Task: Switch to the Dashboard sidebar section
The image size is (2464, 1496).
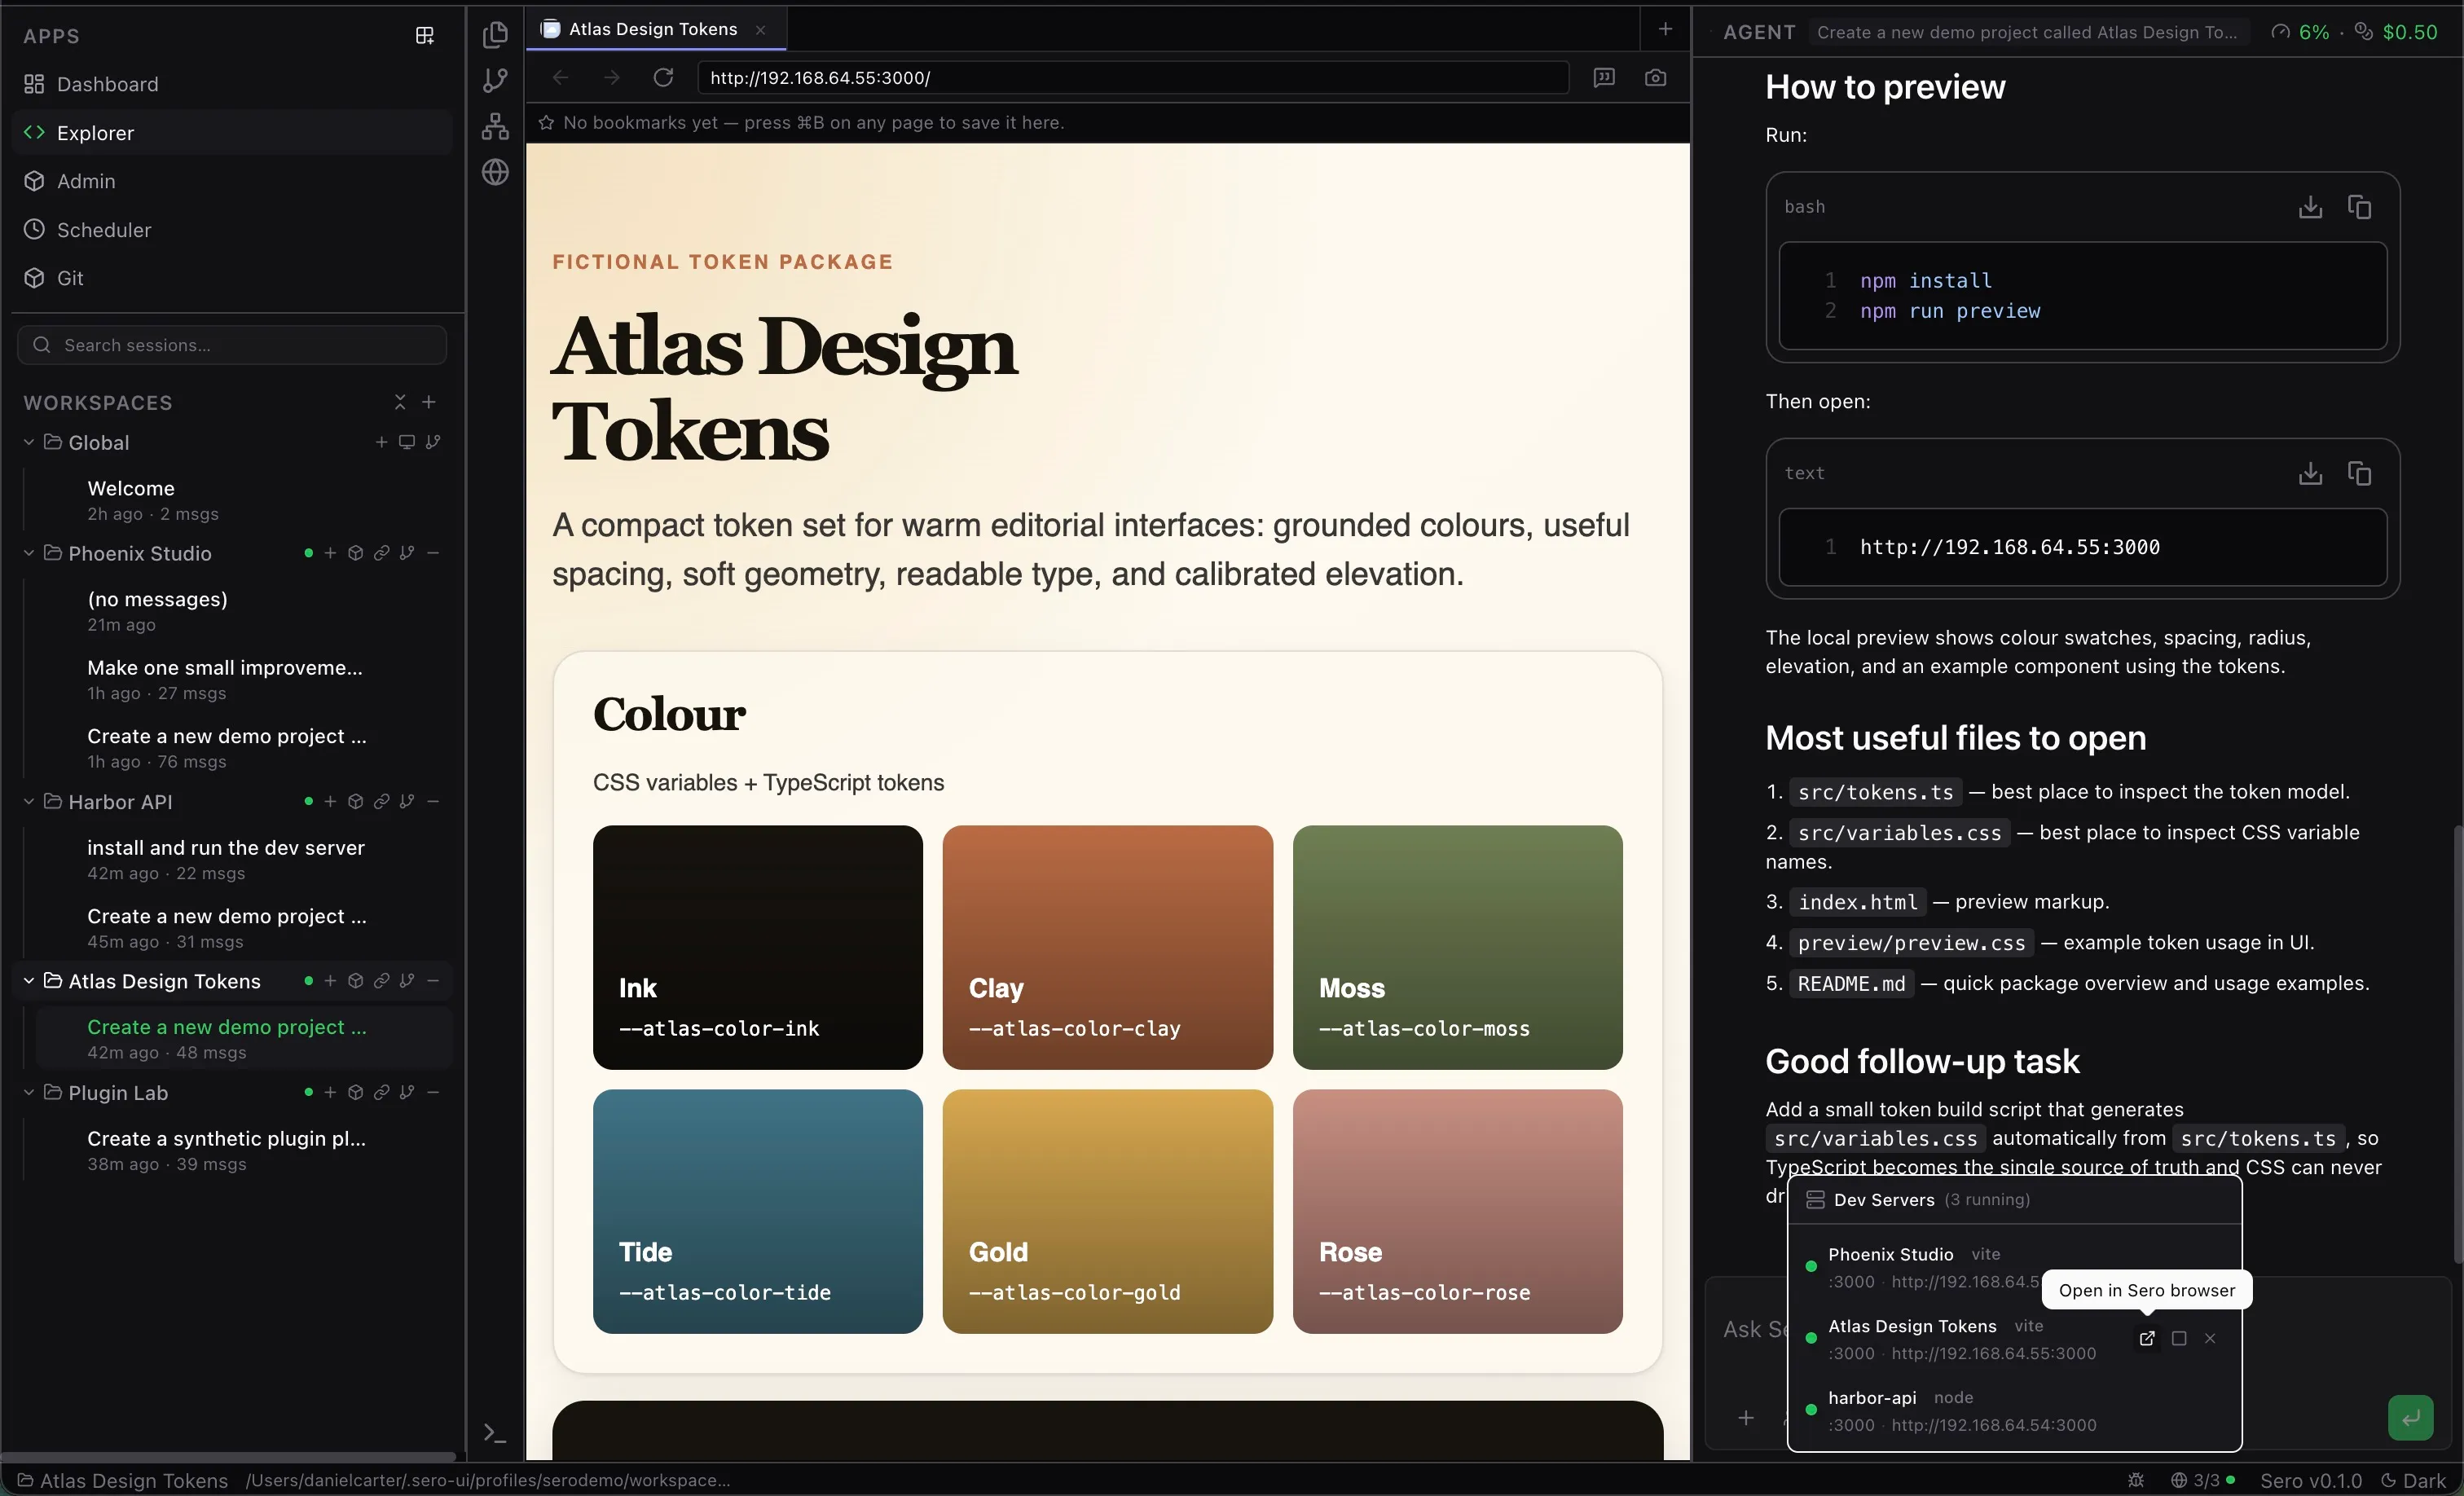Action: [x=106, y=84]
